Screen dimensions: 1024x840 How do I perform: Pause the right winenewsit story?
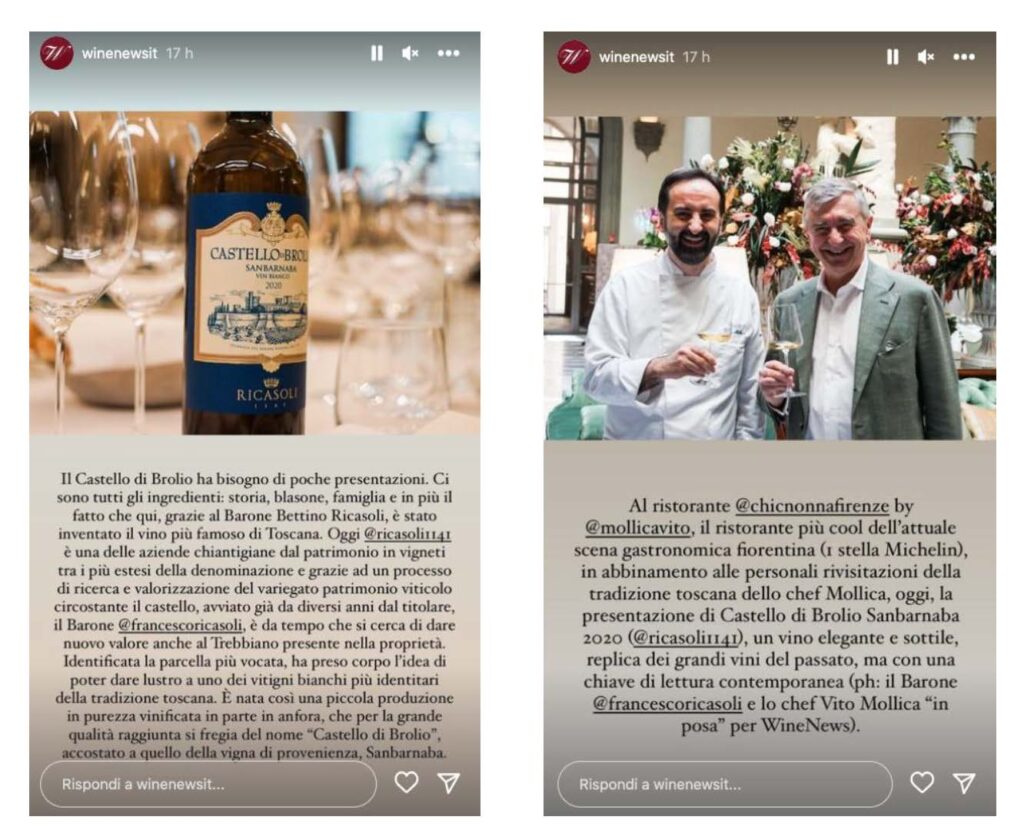(x=893, y=57)
